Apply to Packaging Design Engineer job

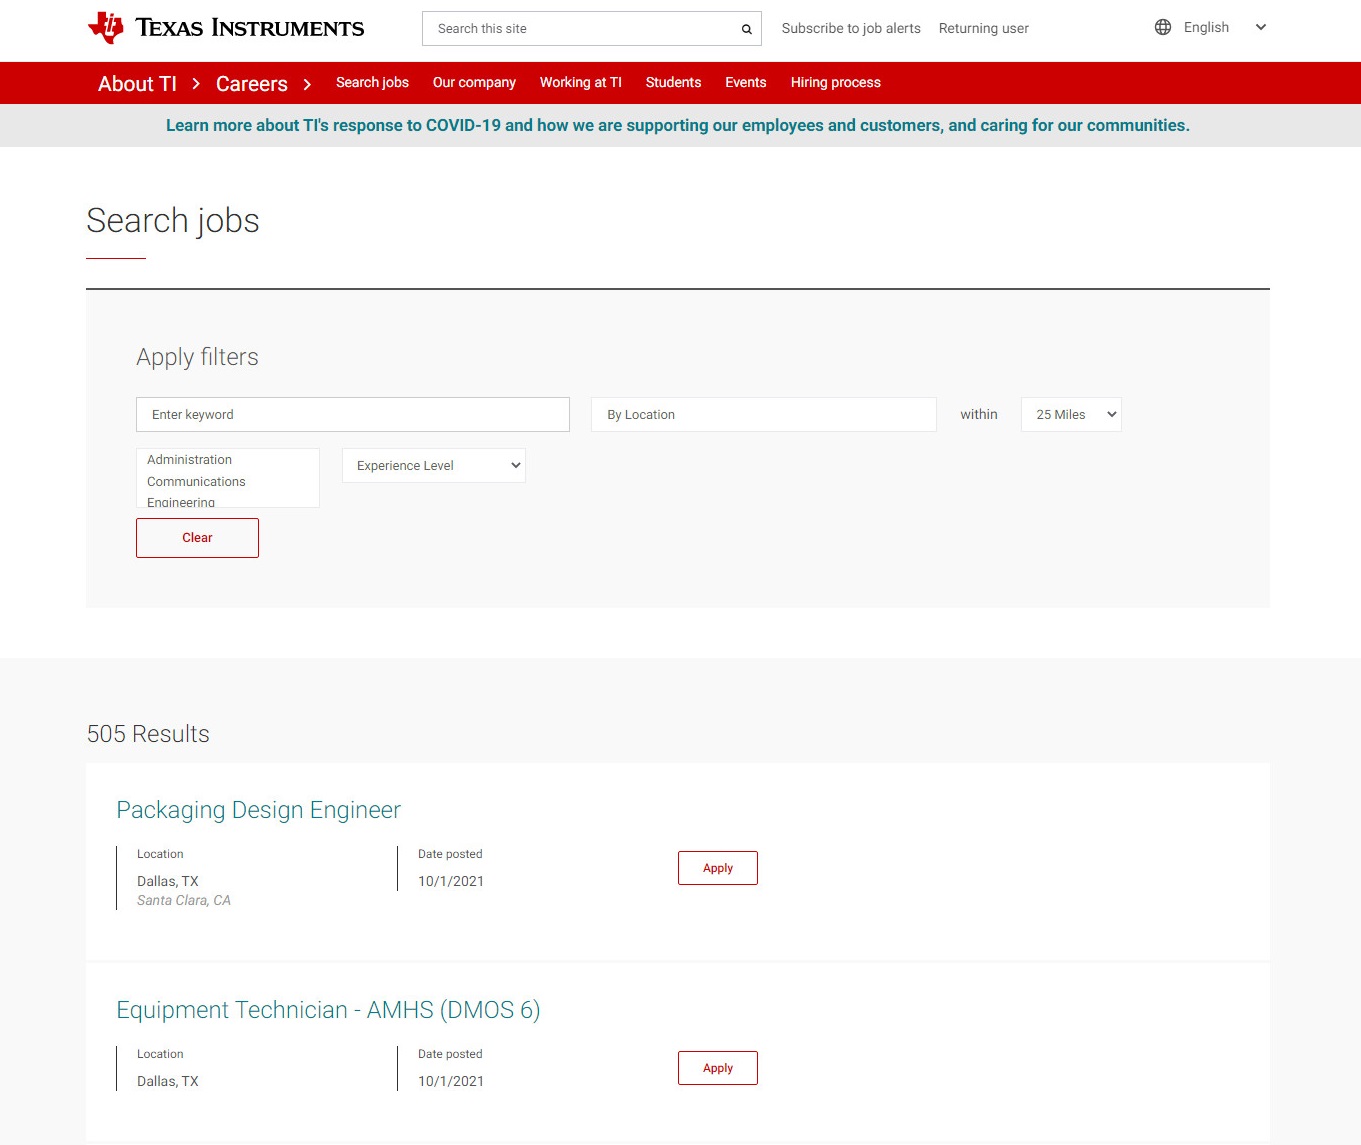[717, 868]
